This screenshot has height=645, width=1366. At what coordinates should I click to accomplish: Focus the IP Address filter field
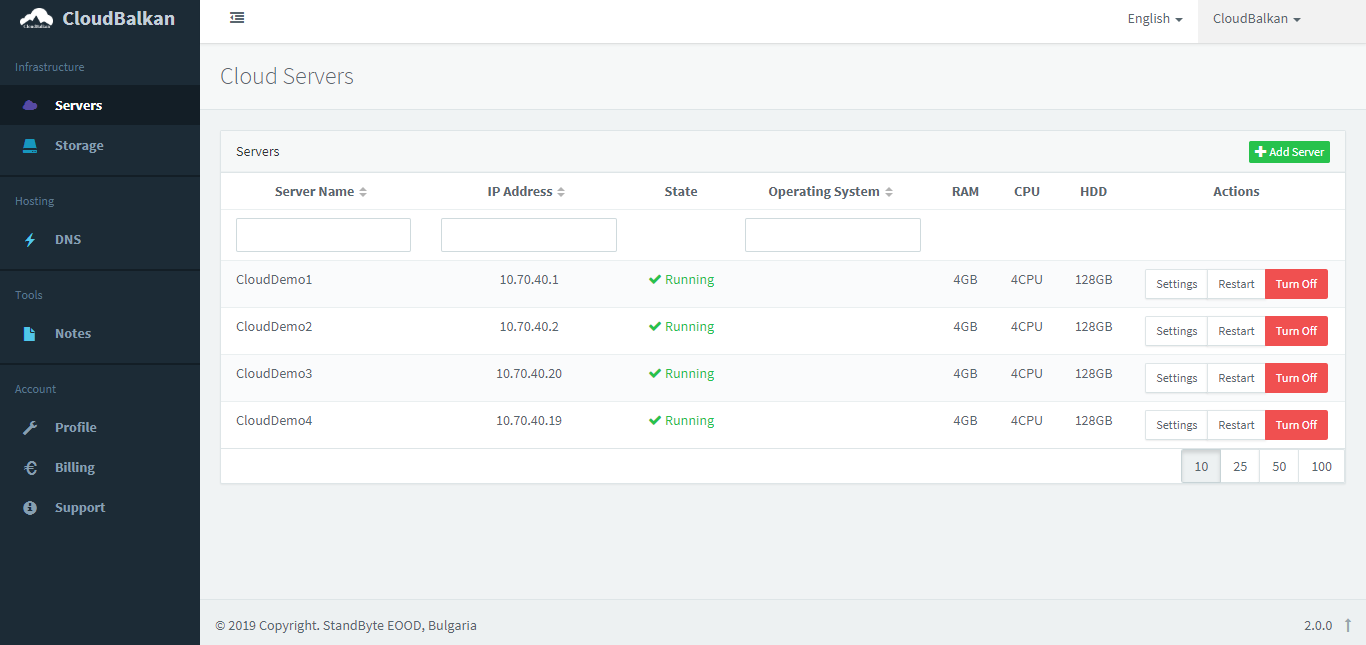pyautogui.click(x=529, y=235)
